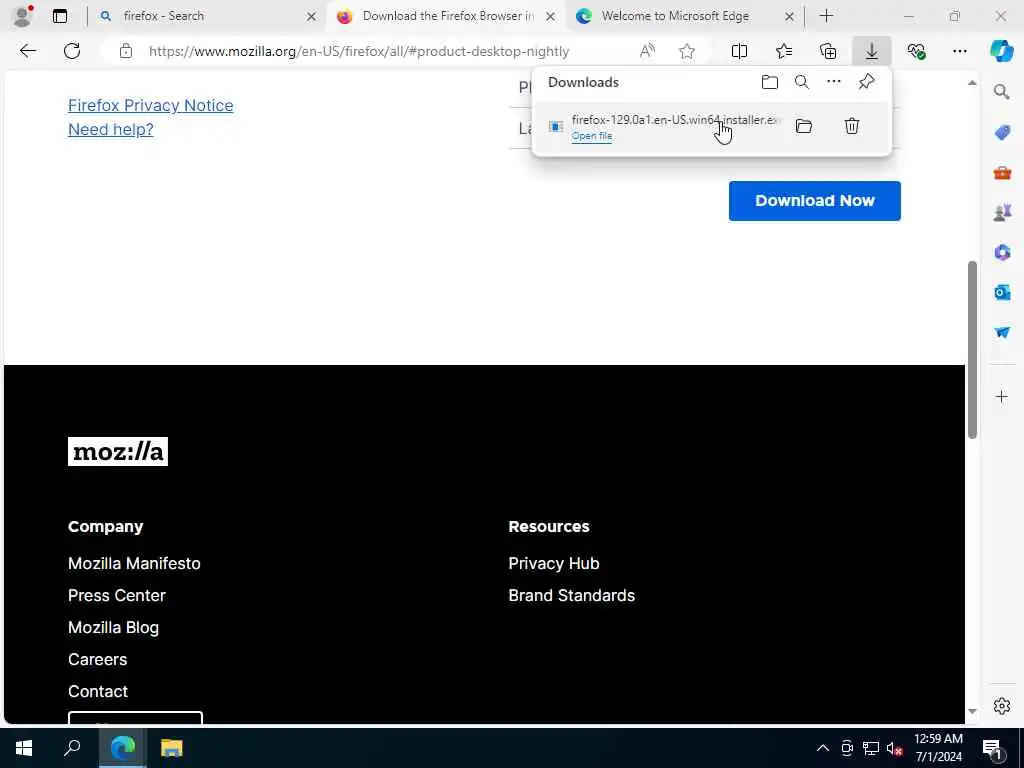Open sidebar Shopping tag icon
This screenshot has height=768, width=1024.
[1002, 133]
